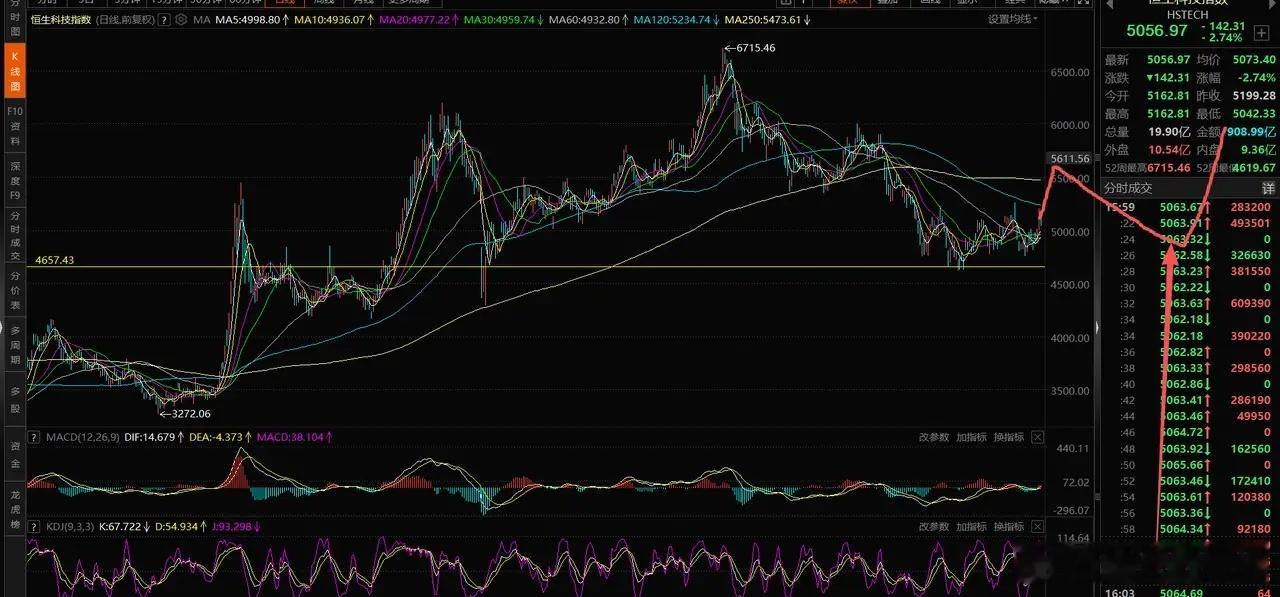Click 换指标 in the MACD panel

[1008, 437]
